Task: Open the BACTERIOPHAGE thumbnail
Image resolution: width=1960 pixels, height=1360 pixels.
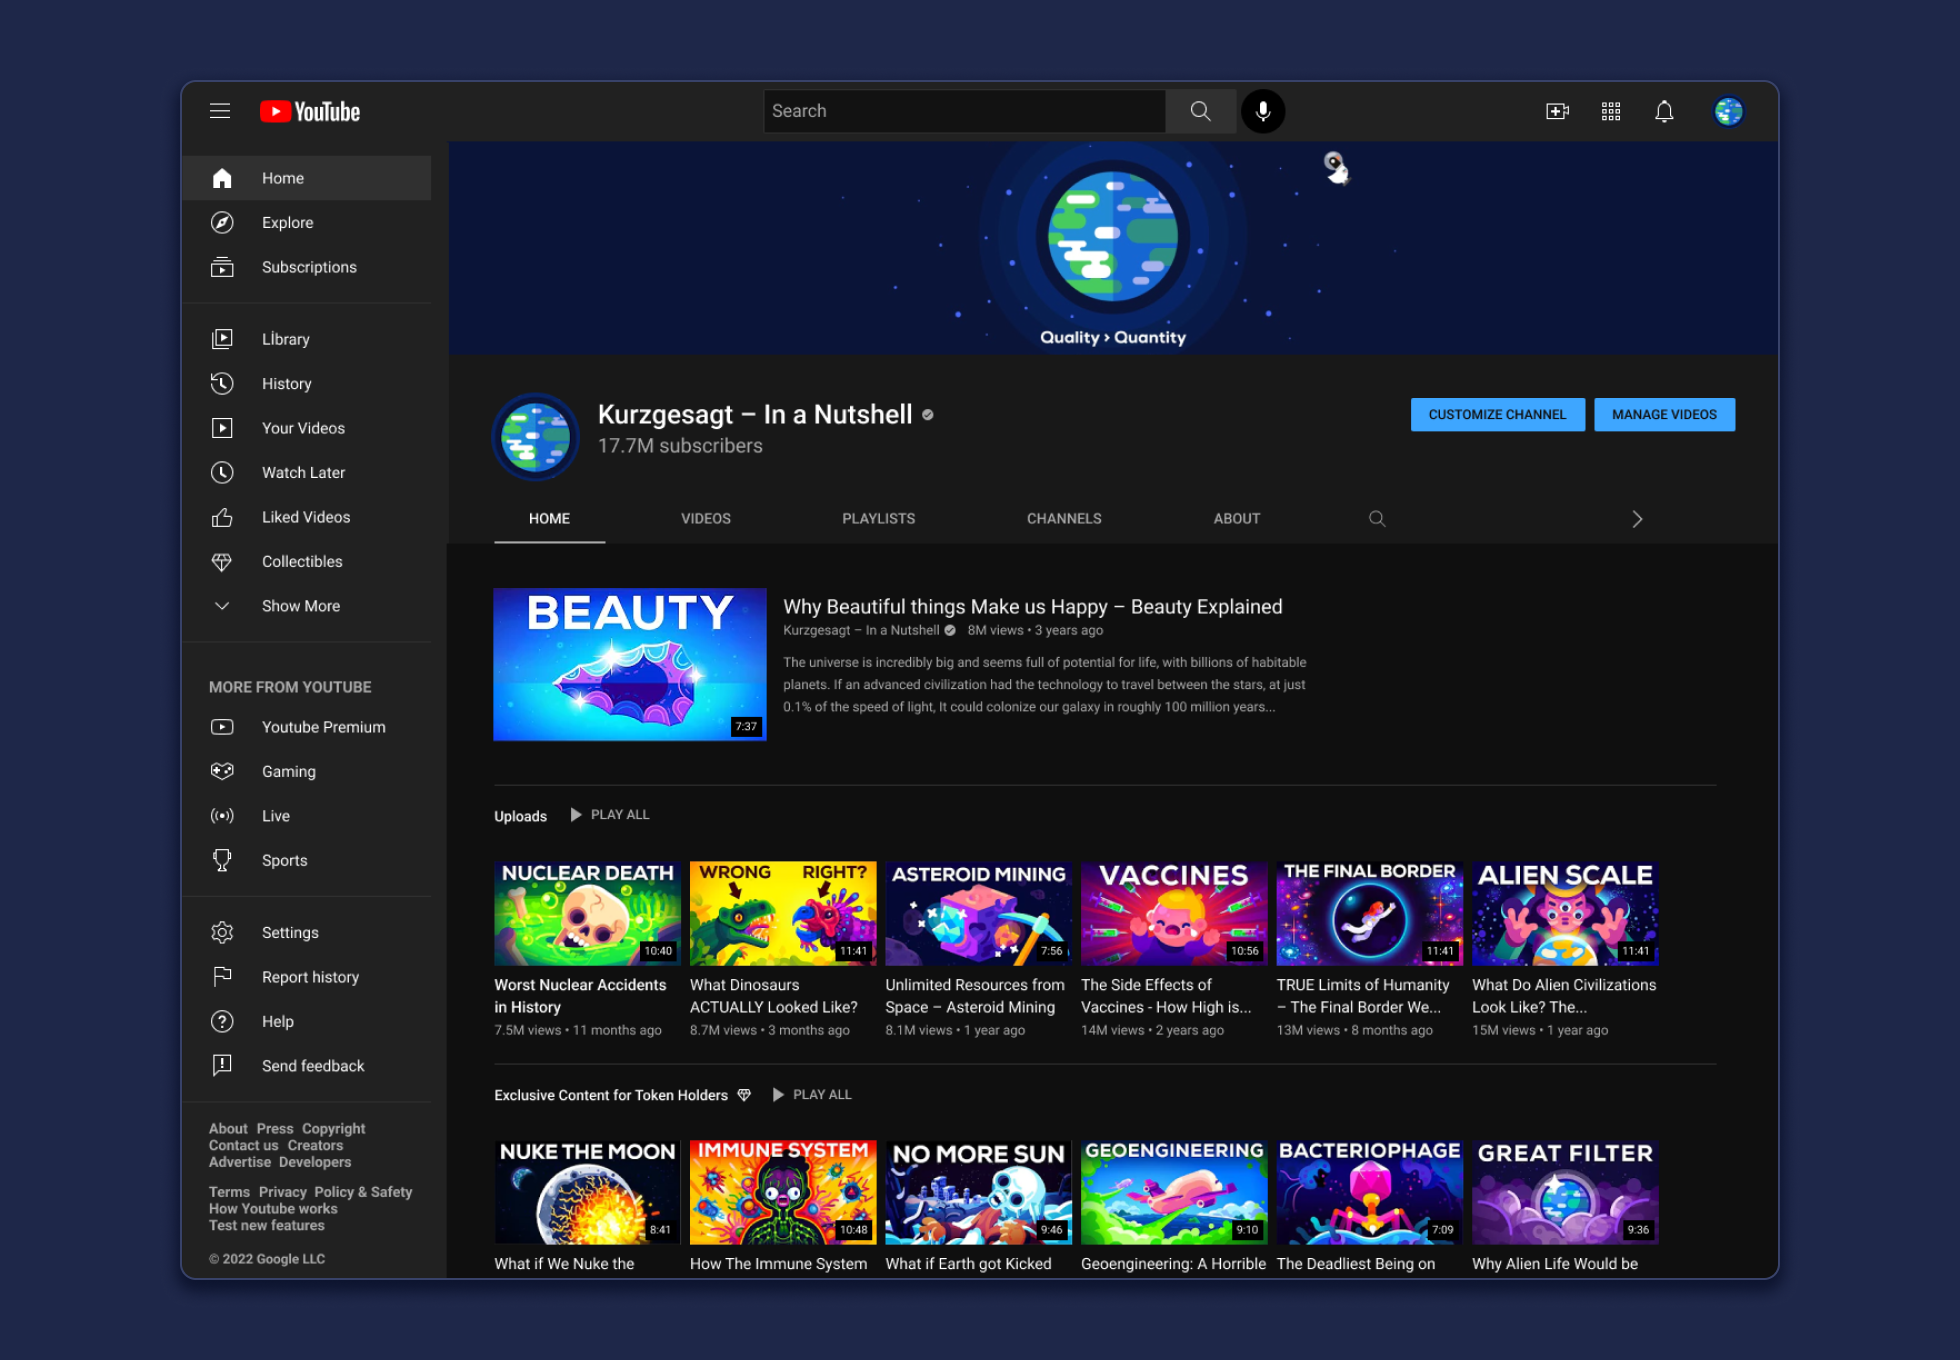Action: click(1370, 1192)
